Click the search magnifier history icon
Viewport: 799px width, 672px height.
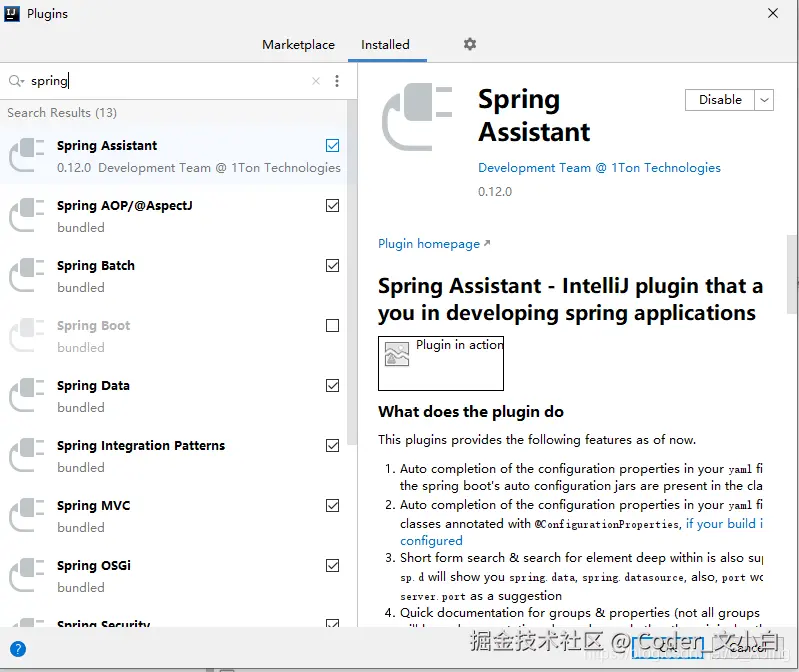tap(16, 81)
